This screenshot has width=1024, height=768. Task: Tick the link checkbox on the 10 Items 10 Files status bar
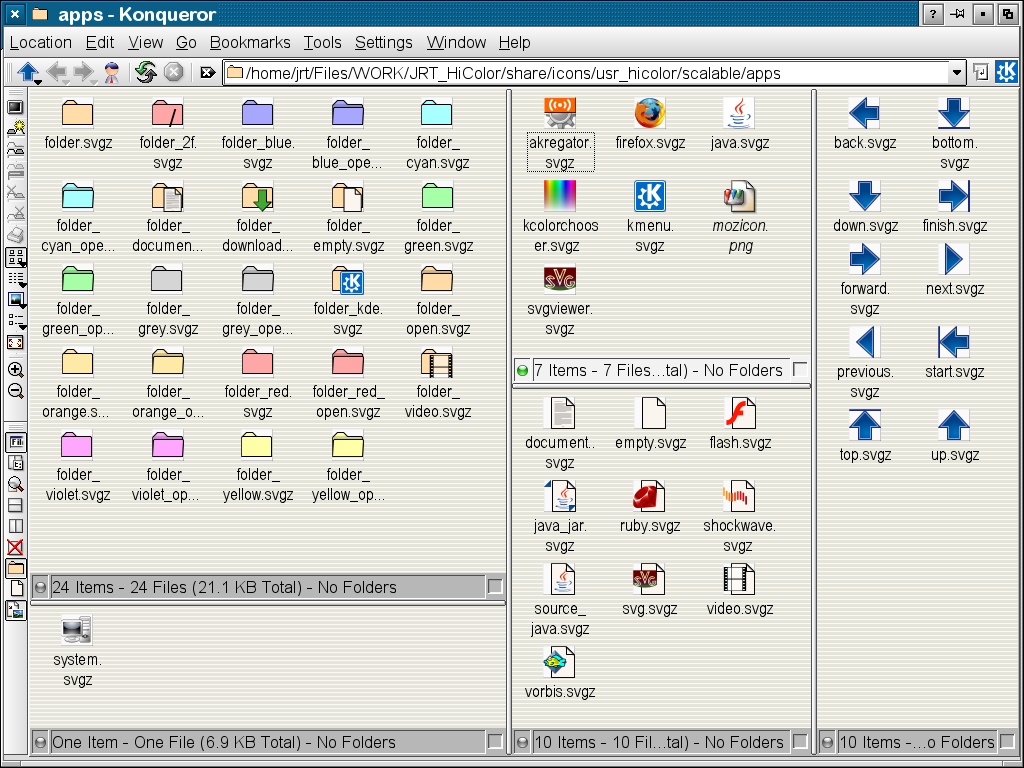[799, 742]
